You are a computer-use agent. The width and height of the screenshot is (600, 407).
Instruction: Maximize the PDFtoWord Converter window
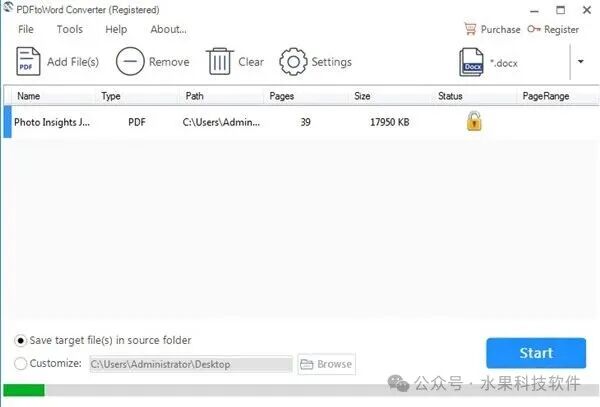click(x=560, y=10)
